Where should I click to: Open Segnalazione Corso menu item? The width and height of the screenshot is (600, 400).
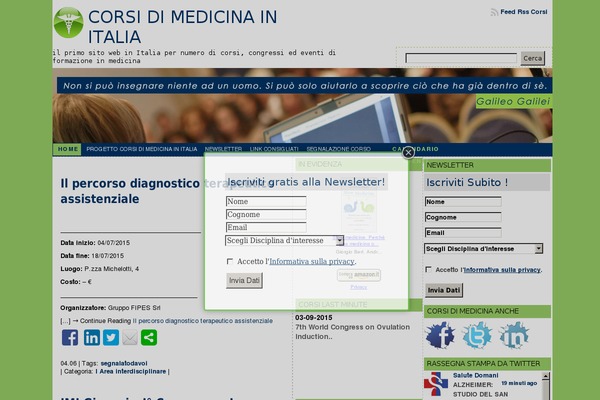pyautogui.click(x=338, y=149)
